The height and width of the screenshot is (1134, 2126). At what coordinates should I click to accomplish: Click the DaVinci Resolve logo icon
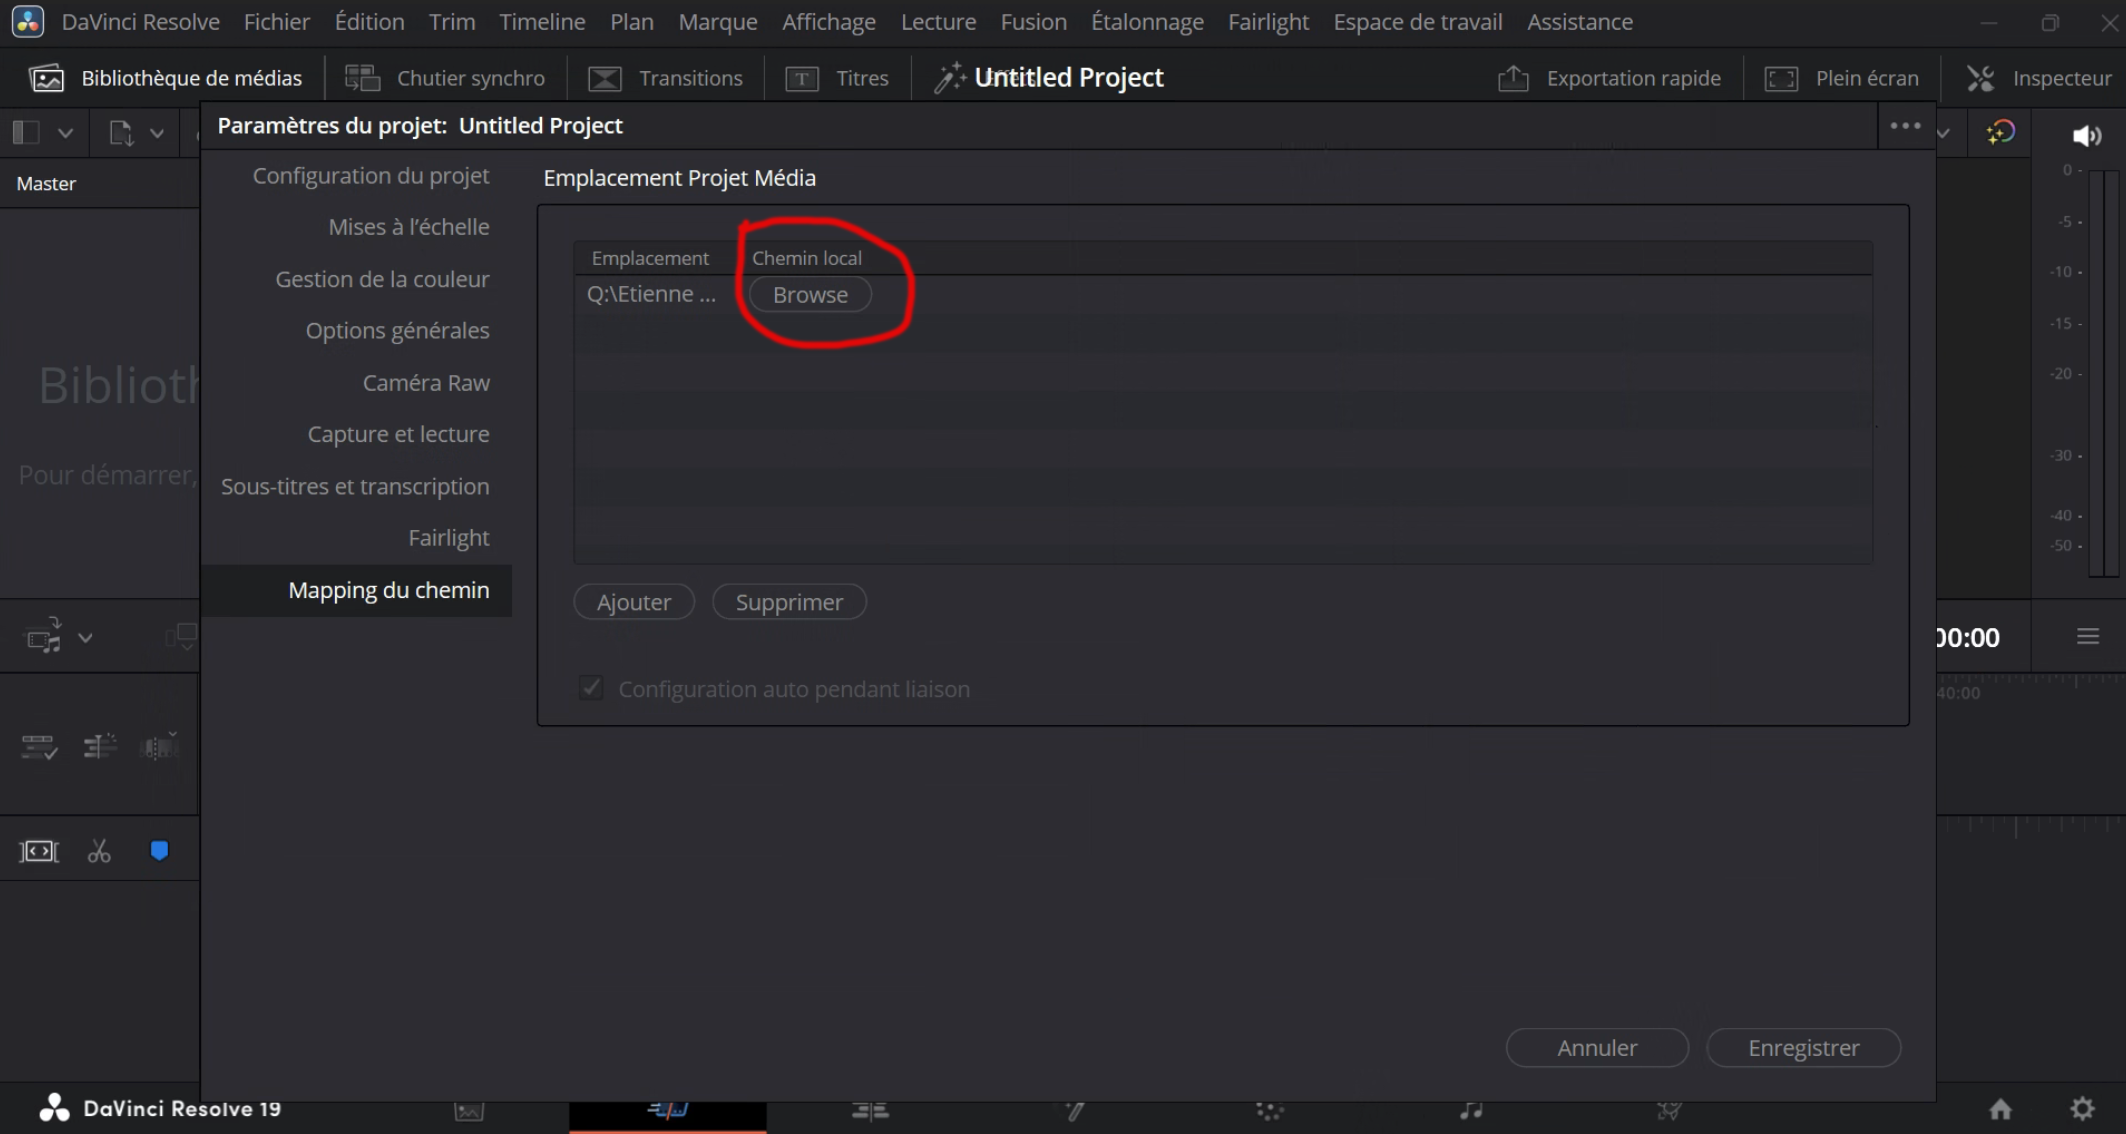[28, 21]
